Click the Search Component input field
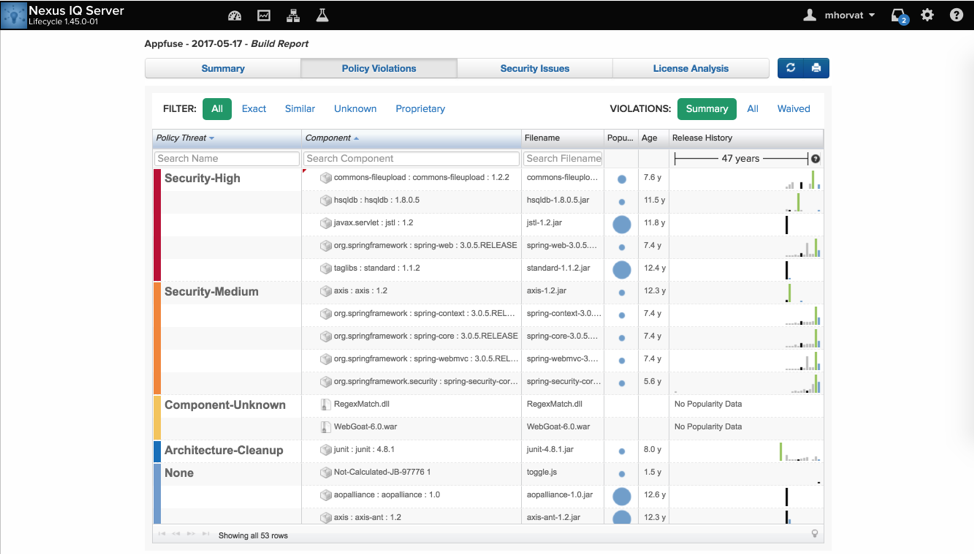This screenshot has width=974, height=554. tap(411, 159)
